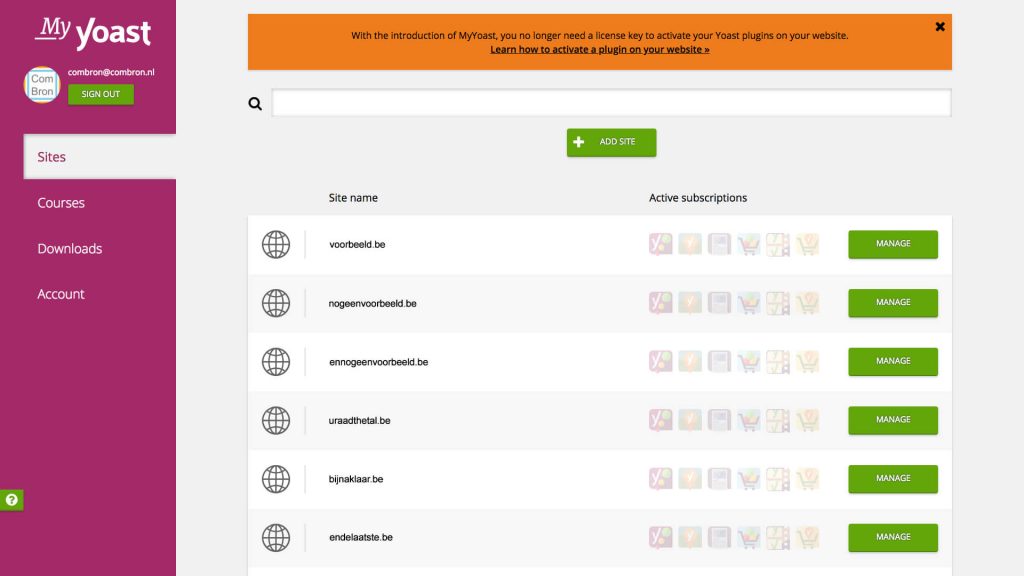Click orange Yoast subscription icon for uraadthetal.be

pos(690,421)
